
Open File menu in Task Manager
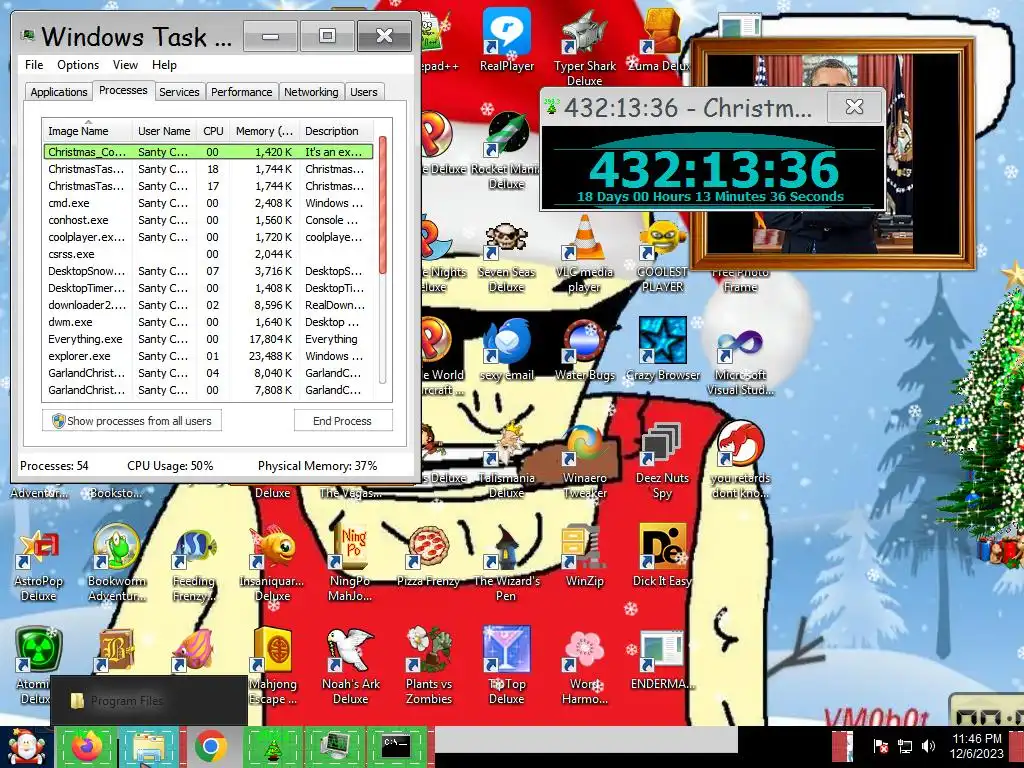tap(34, 65)
